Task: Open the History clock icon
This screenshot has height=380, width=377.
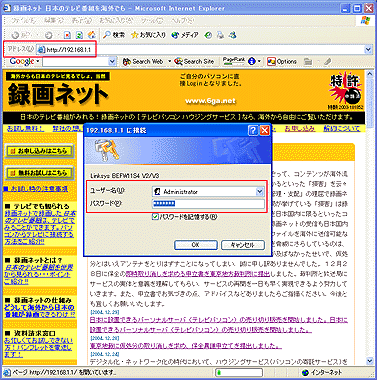Action: click(208, 35)
